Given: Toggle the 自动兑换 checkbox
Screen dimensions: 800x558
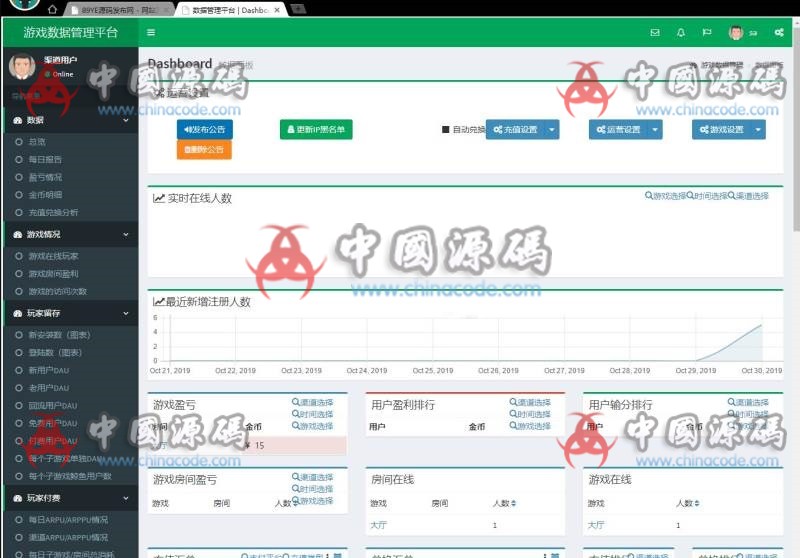Looking at the screenshot, I should [x=445, y=130].
